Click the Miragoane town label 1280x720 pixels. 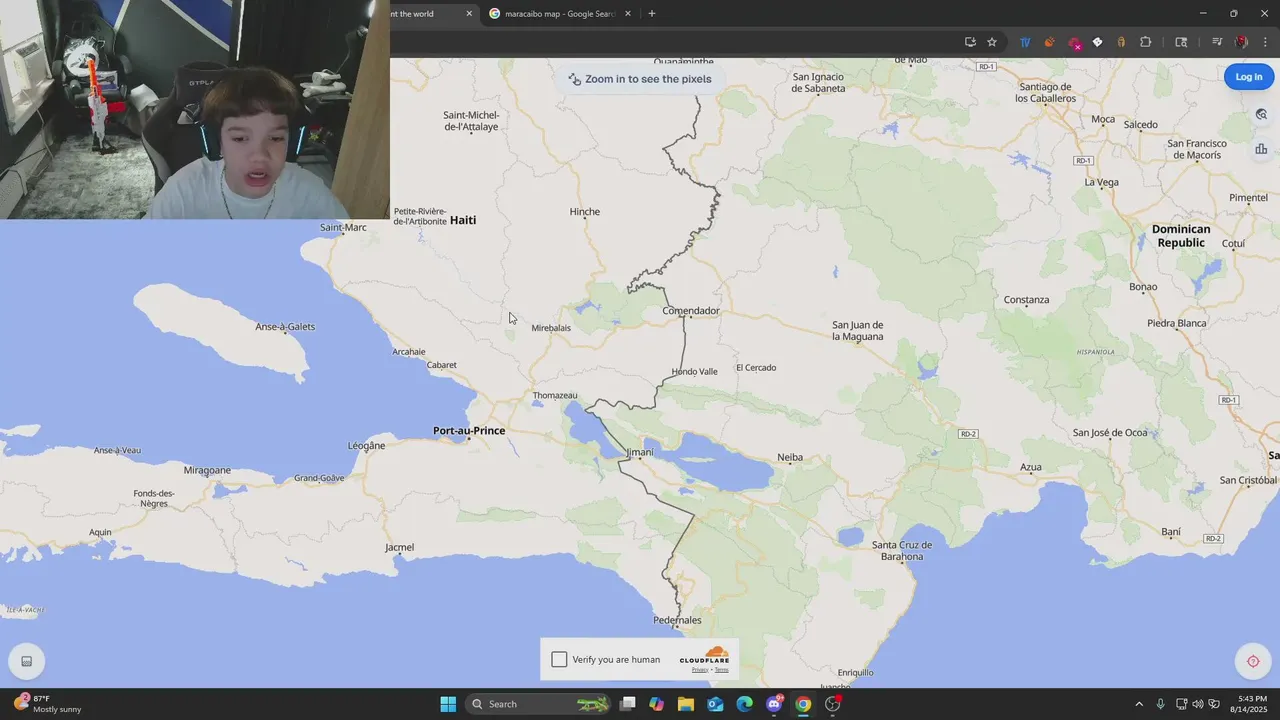(x=207, y=470)
